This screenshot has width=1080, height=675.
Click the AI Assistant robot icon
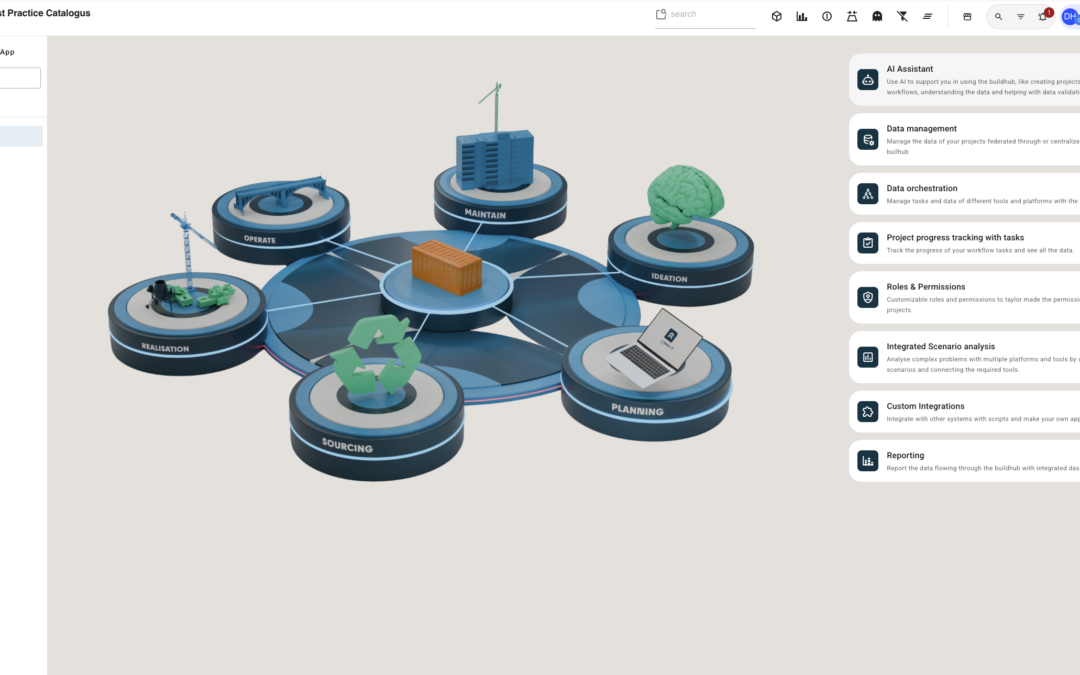click(x=868, y=80)
